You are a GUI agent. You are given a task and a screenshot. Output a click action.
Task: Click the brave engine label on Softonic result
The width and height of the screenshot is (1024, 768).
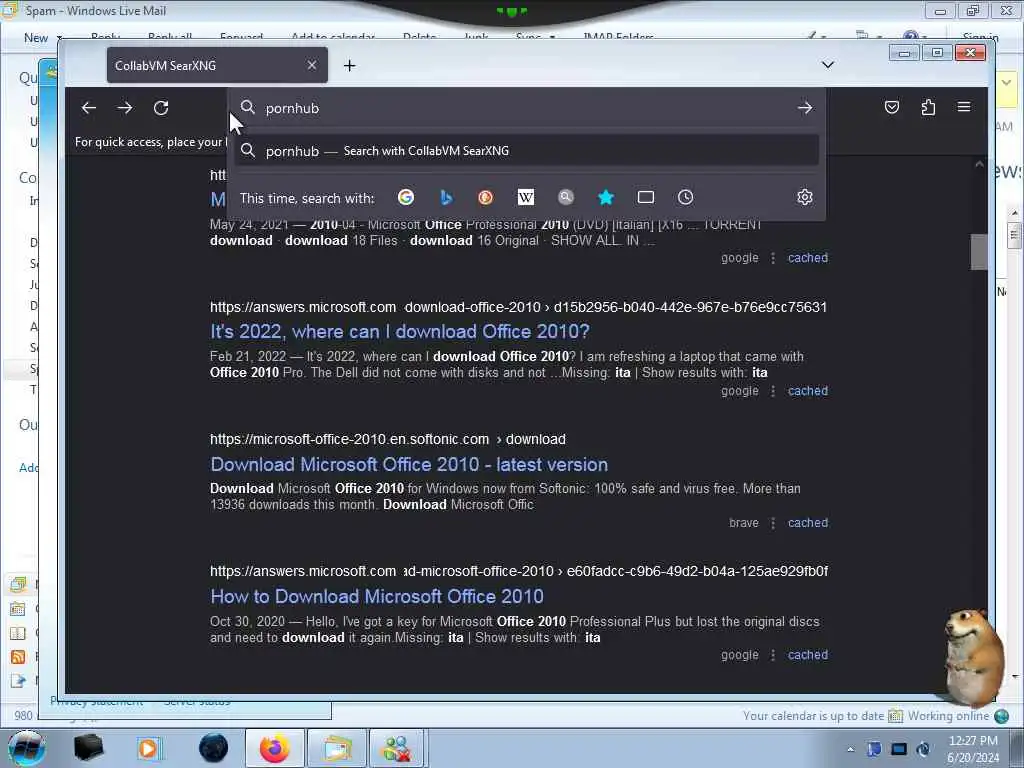pyautogui.click(x=744, y=523)
